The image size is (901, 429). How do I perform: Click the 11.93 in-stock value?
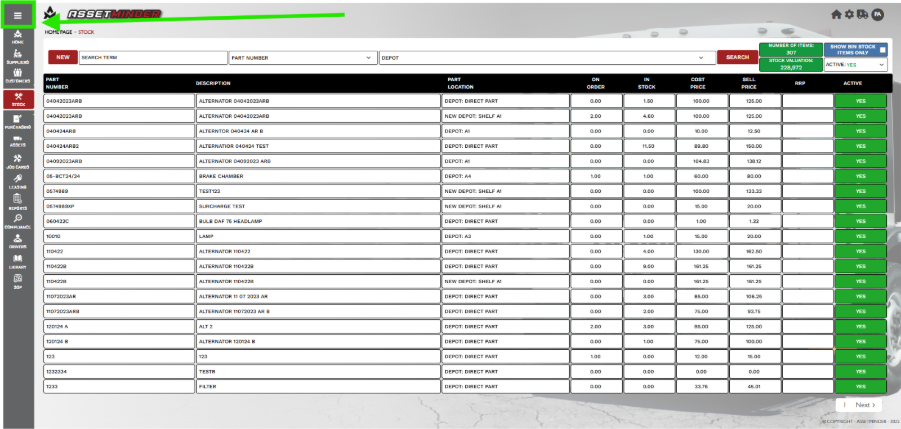click(x=649, y=146)
